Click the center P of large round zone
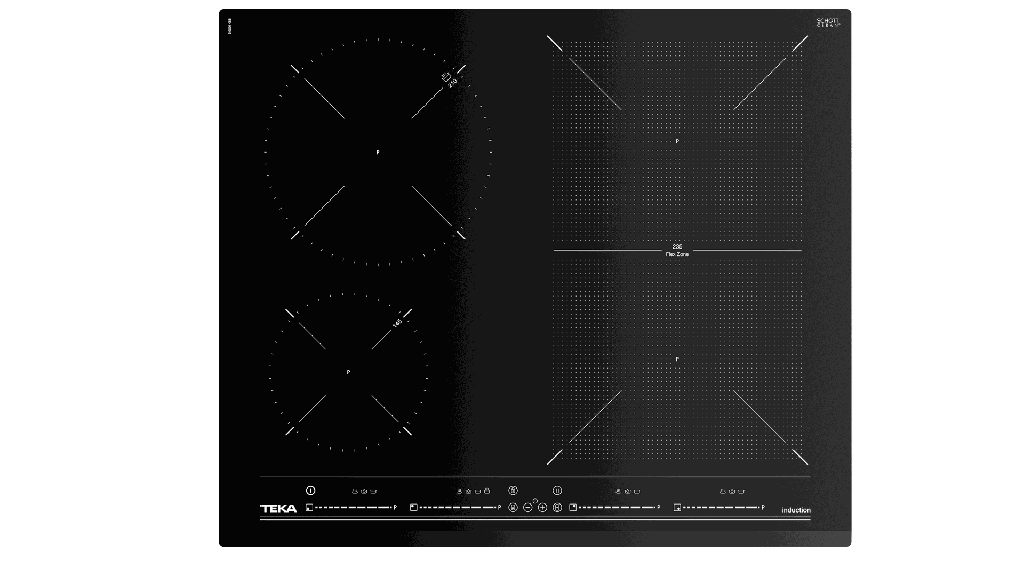The image size is (1024, 576). (x=378, y=152)
